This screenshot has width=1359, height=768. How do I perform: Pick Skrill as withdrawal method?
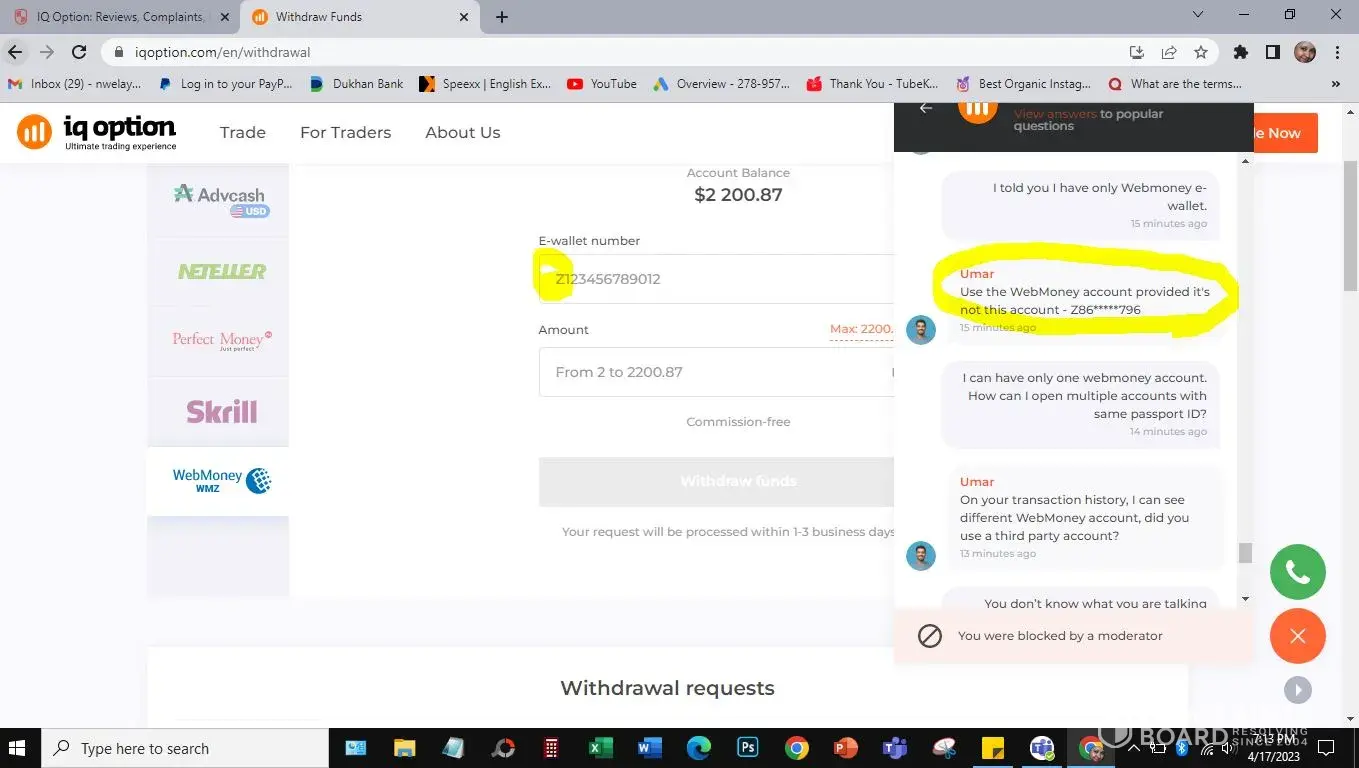(218, 411)
